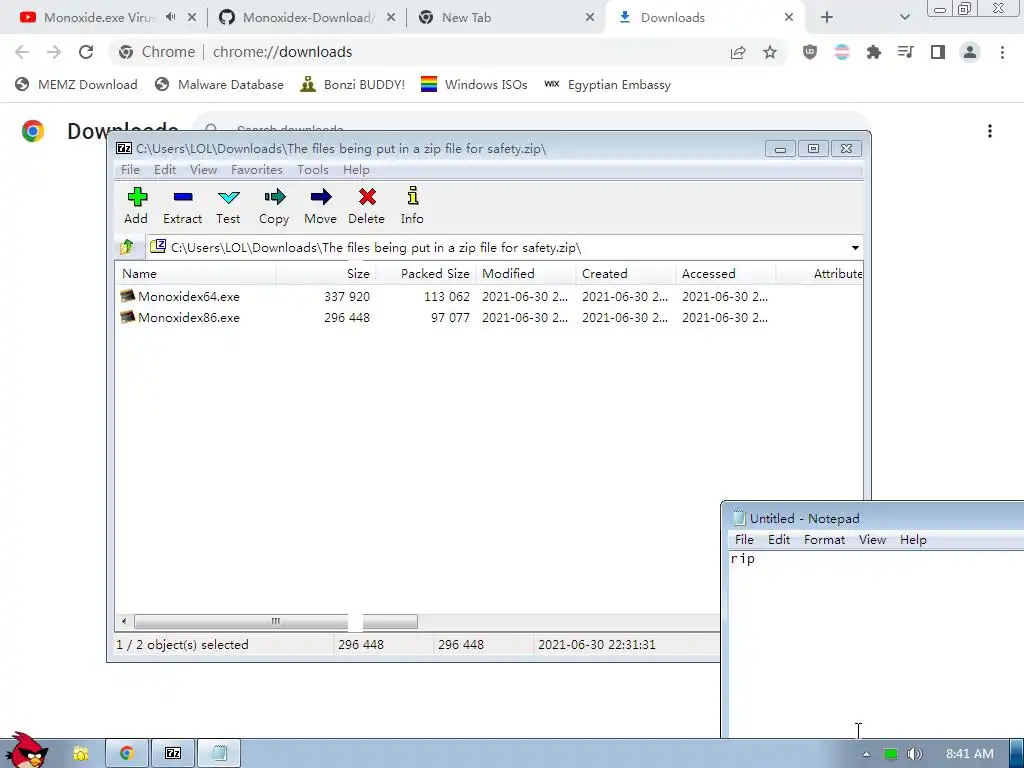Open Chrome profile avatar
1024x768 pixels.
click(970, 52)
